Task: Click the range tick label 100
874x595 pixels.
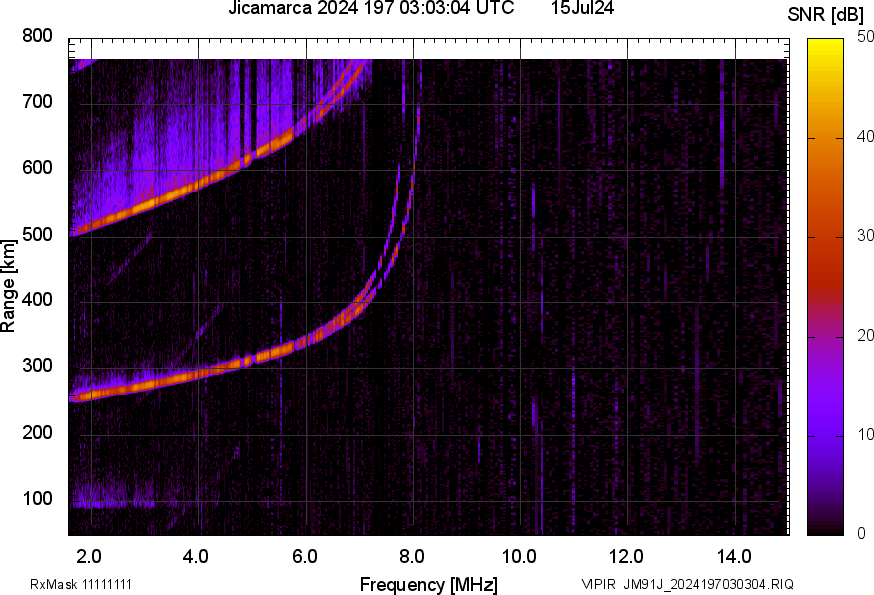Action: 37,498
